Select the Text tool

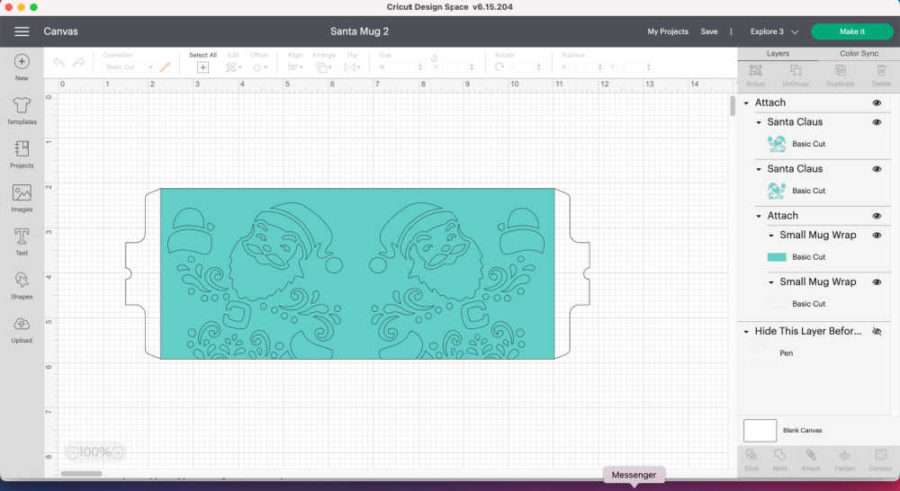click(22, 240)
